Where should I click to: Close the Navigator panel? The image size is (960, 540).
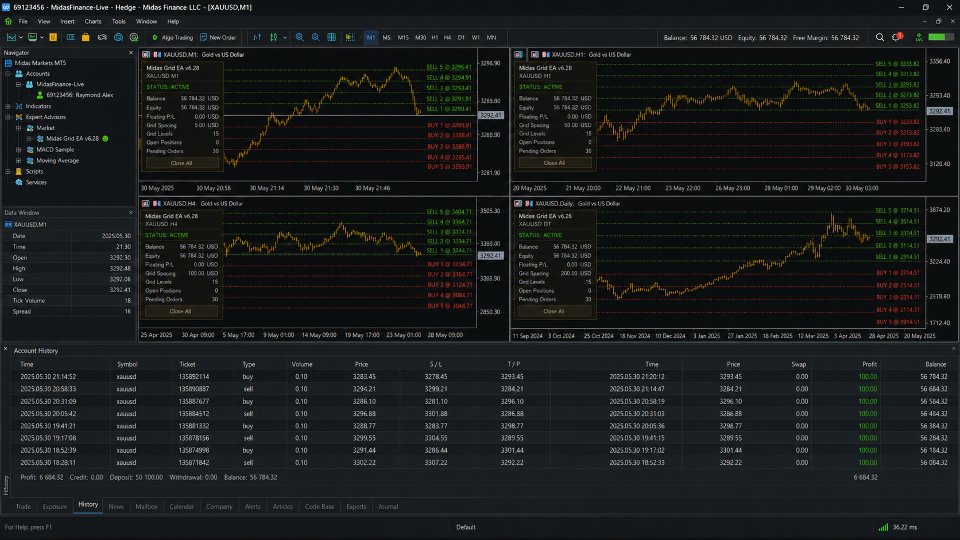tap(130, 53)
